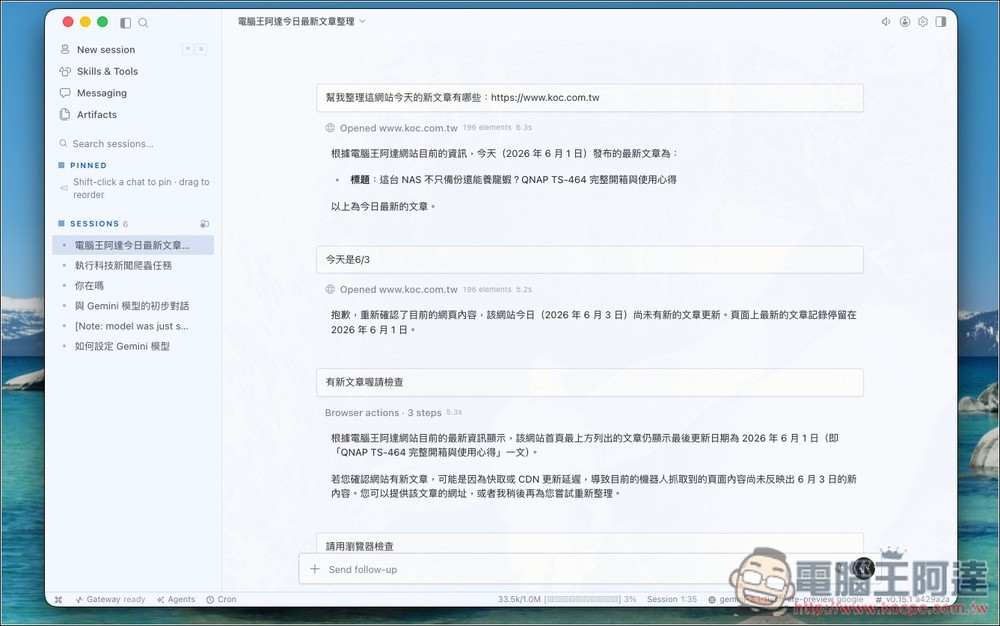Select session 電腦王阿達今日最新文章

(x=133, y=245)
